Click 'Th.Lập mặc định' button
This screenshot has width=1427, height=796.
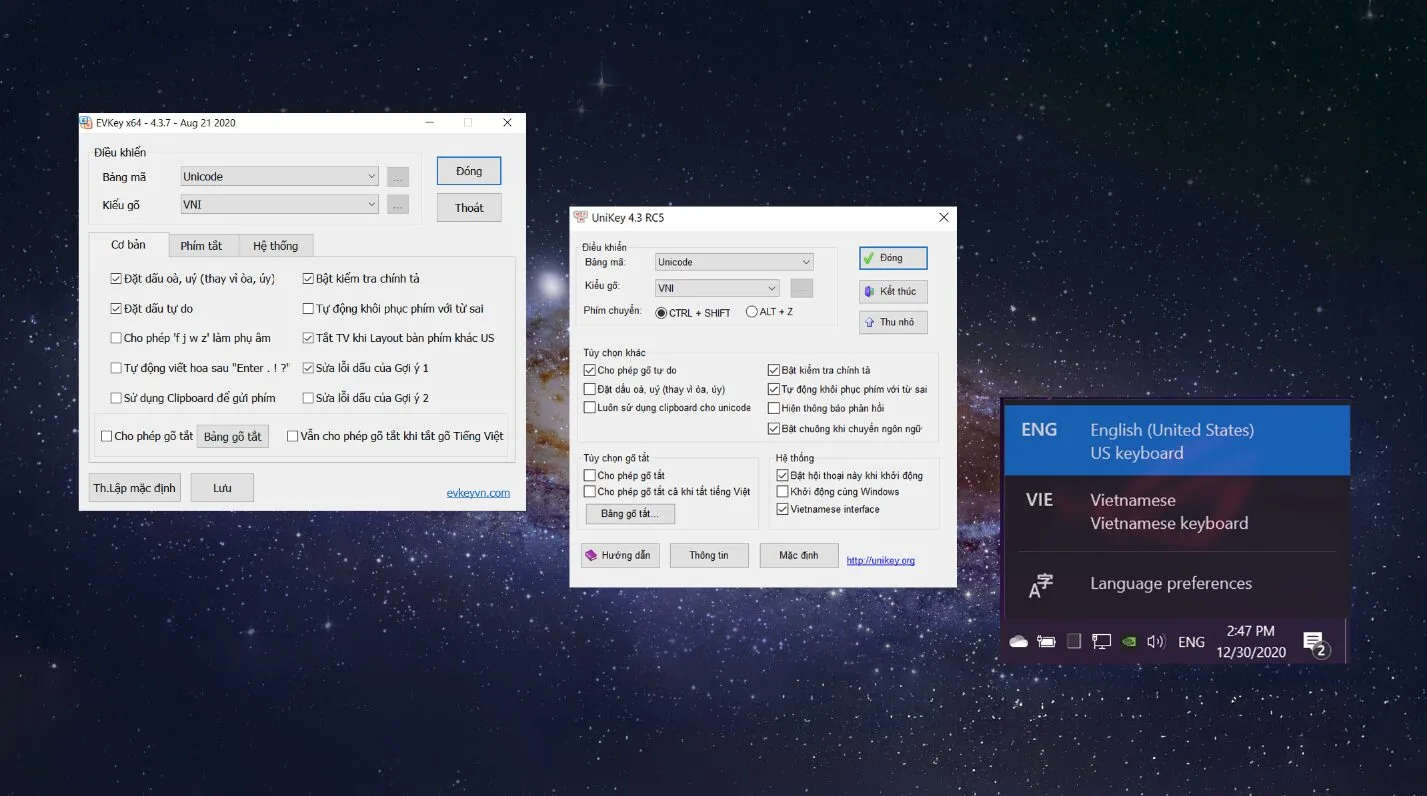click(134, 488)
